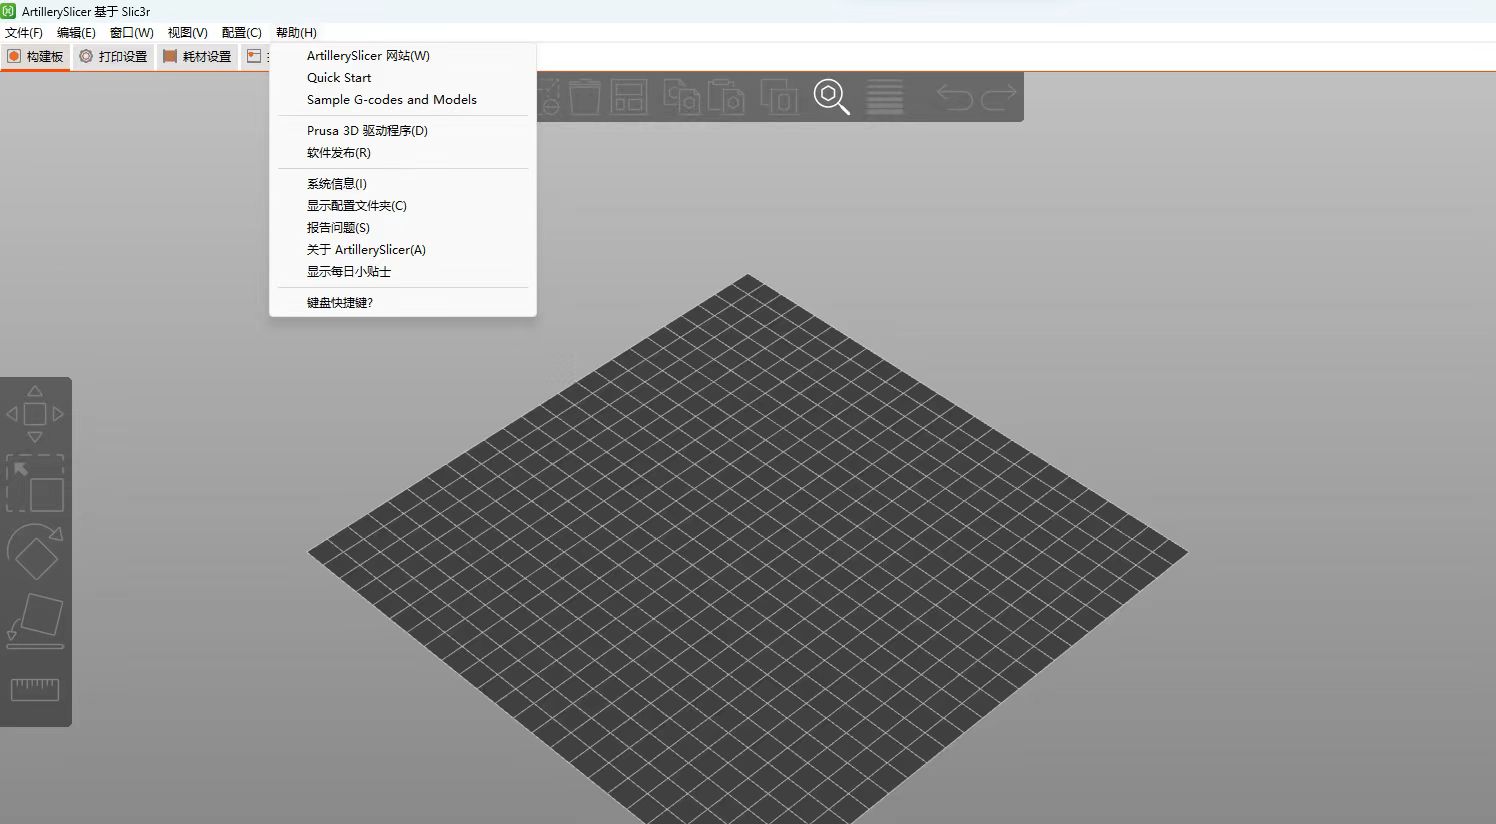Select the Place on face tool
This screenshot has width=1496, height=824.
click(x=35, y=620)
